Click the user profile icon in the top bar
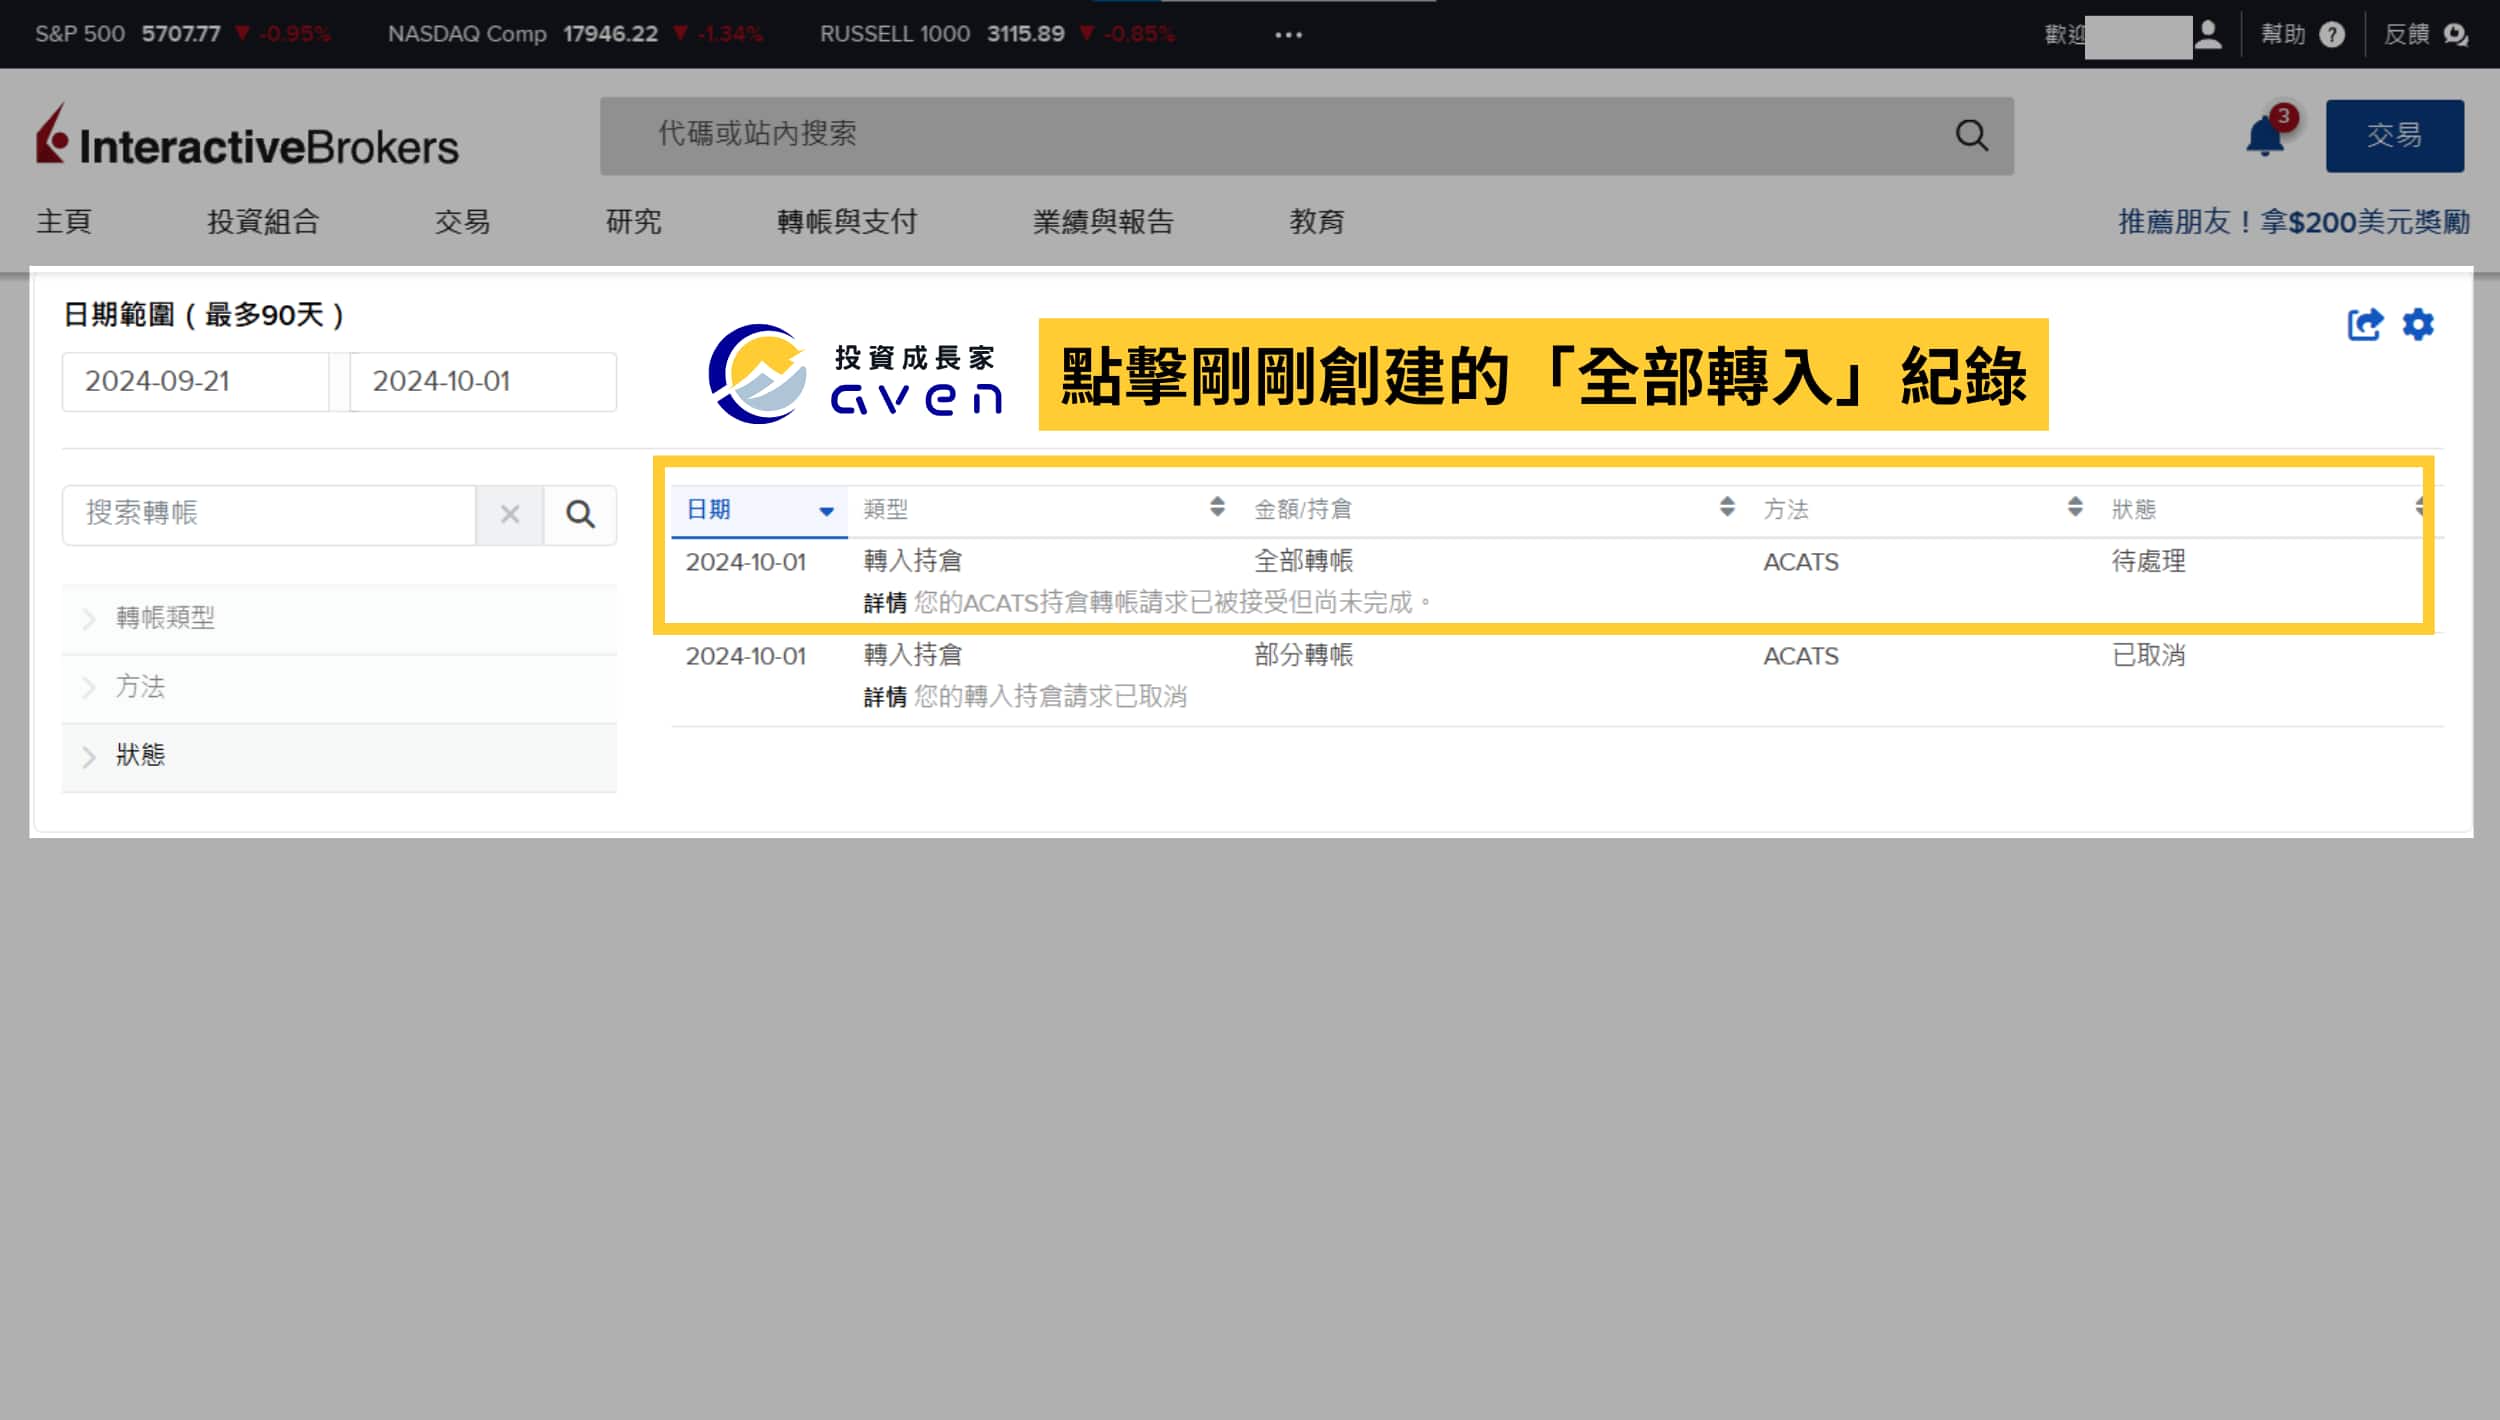This screenshot has width=2500, height=1420. (2211, 33)
